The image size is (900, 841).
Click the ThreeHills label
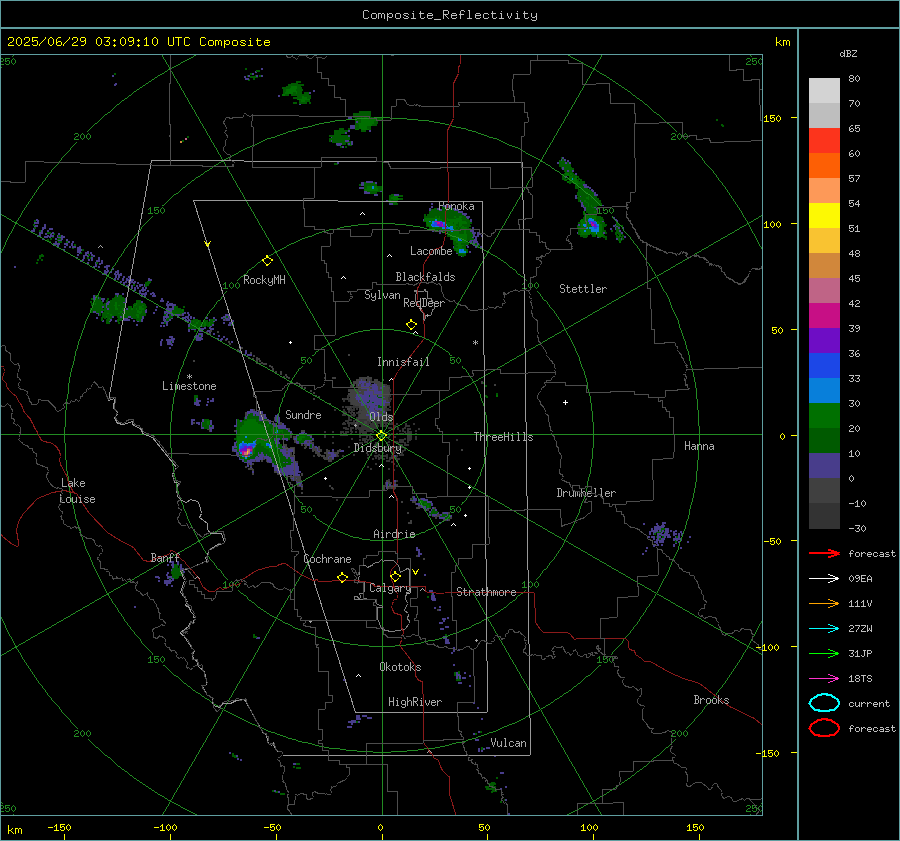(x=503, y=437)
